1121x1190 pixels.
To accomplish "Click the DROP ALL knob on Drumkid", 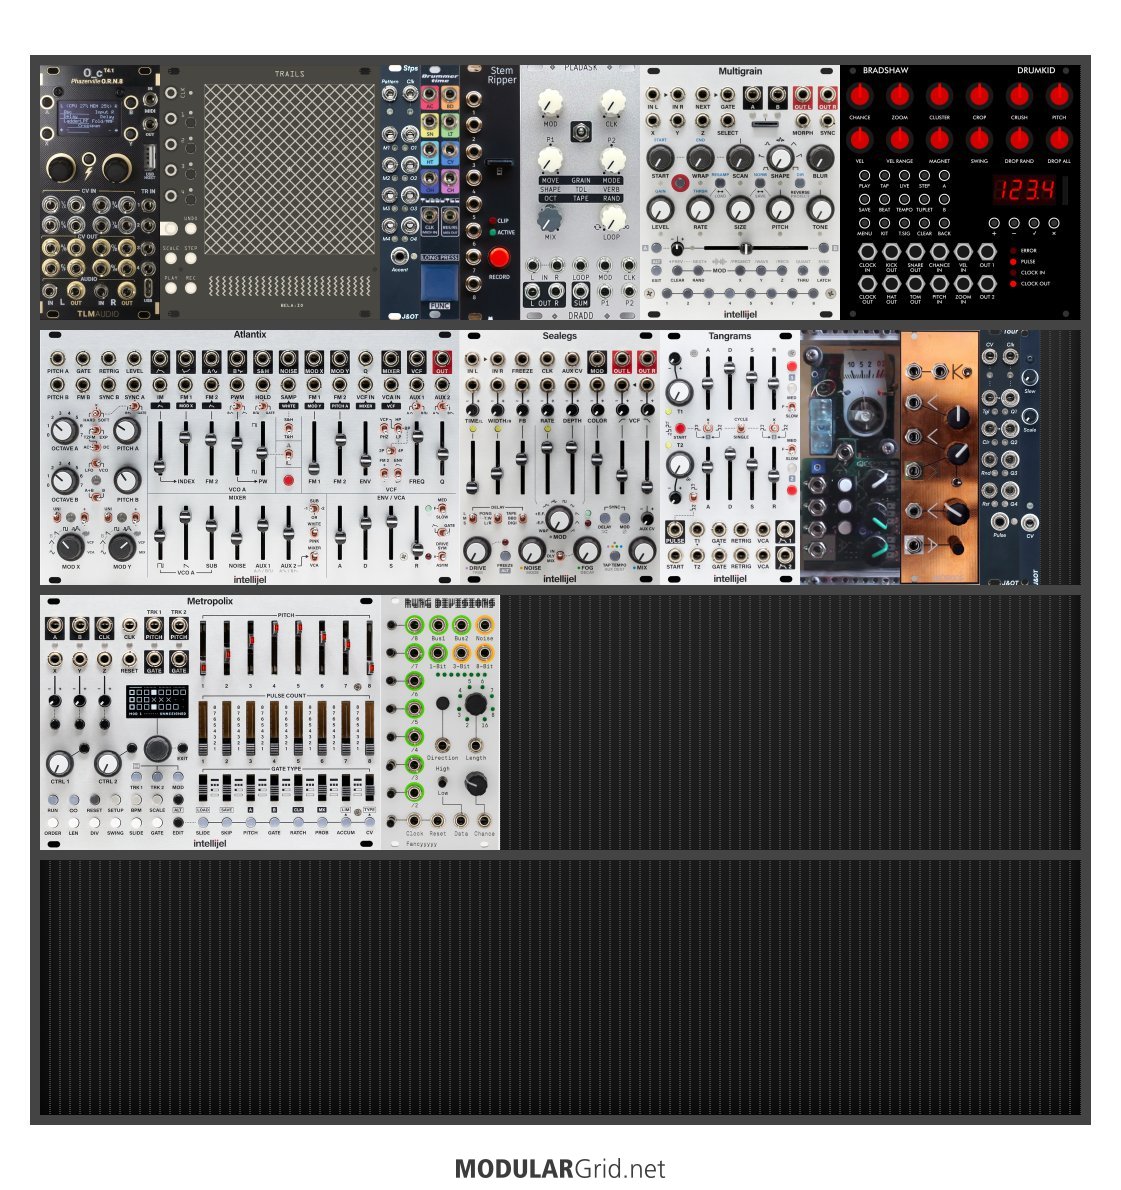I will click(1059, 140).
